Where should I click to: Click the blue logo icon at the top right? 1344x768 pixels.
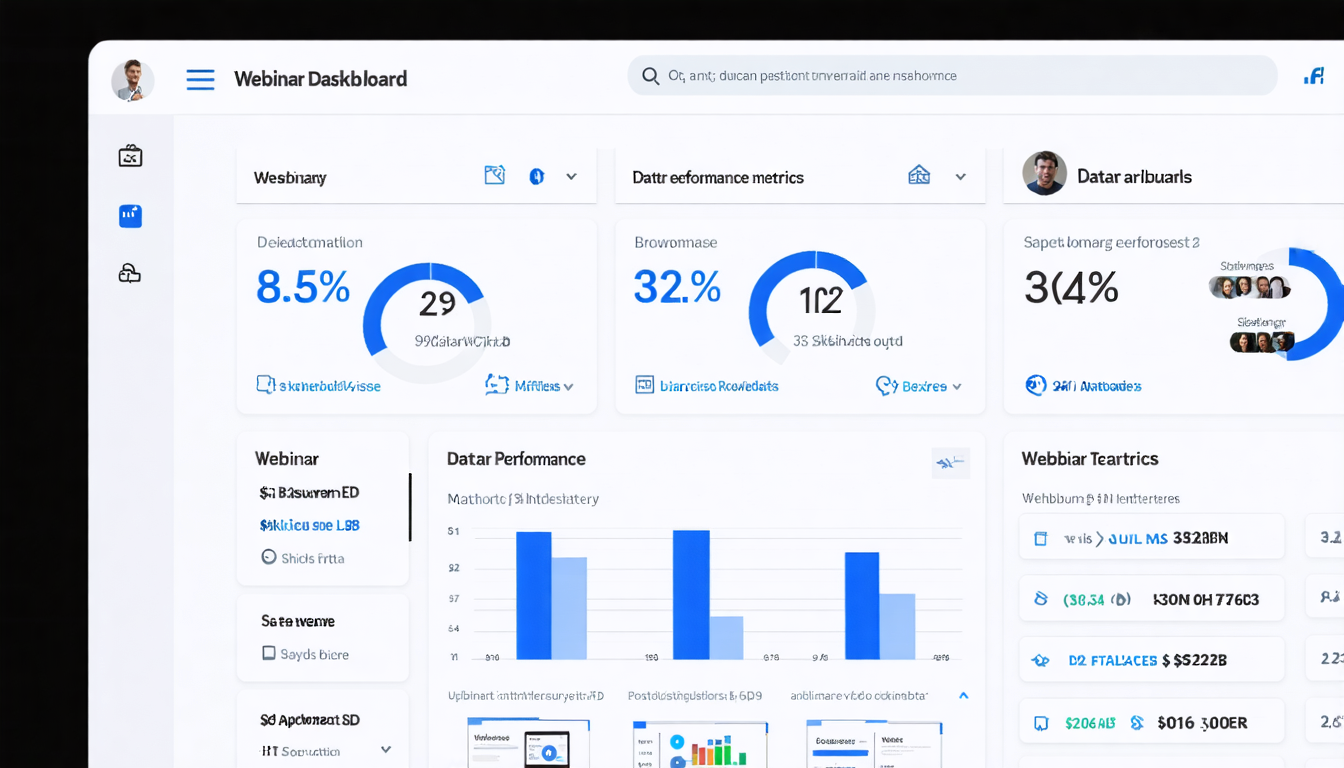pyautogui.click(x=1314, y=76)
